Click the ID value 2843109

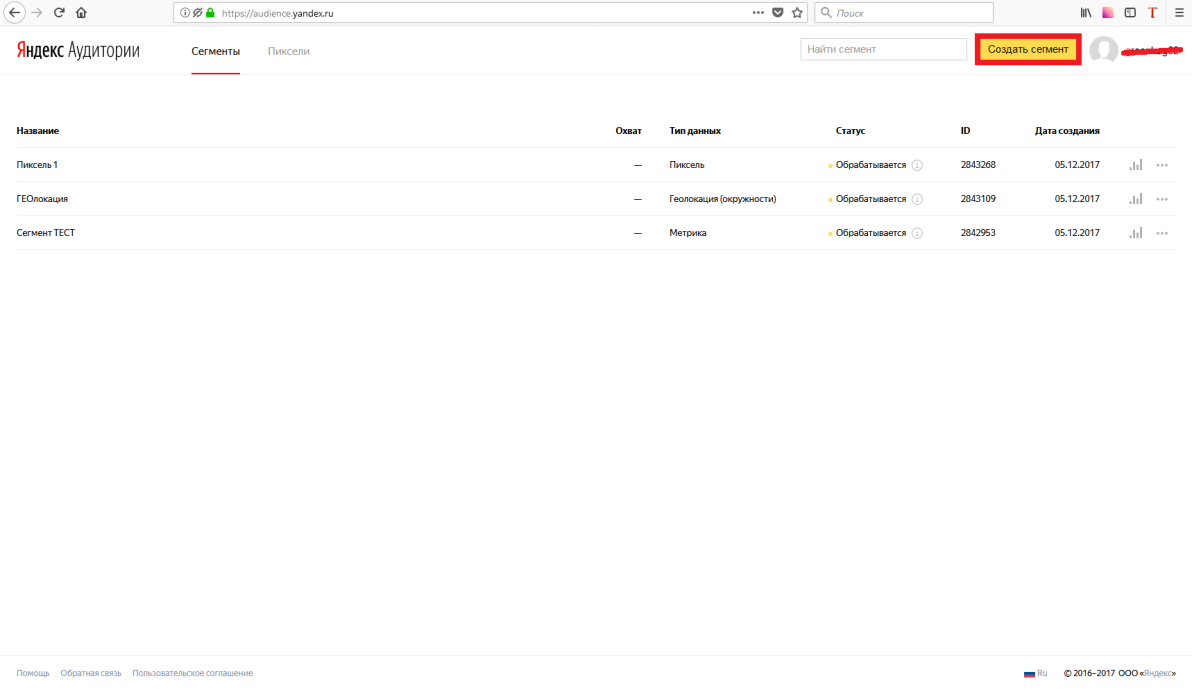(x=978, y=199)
